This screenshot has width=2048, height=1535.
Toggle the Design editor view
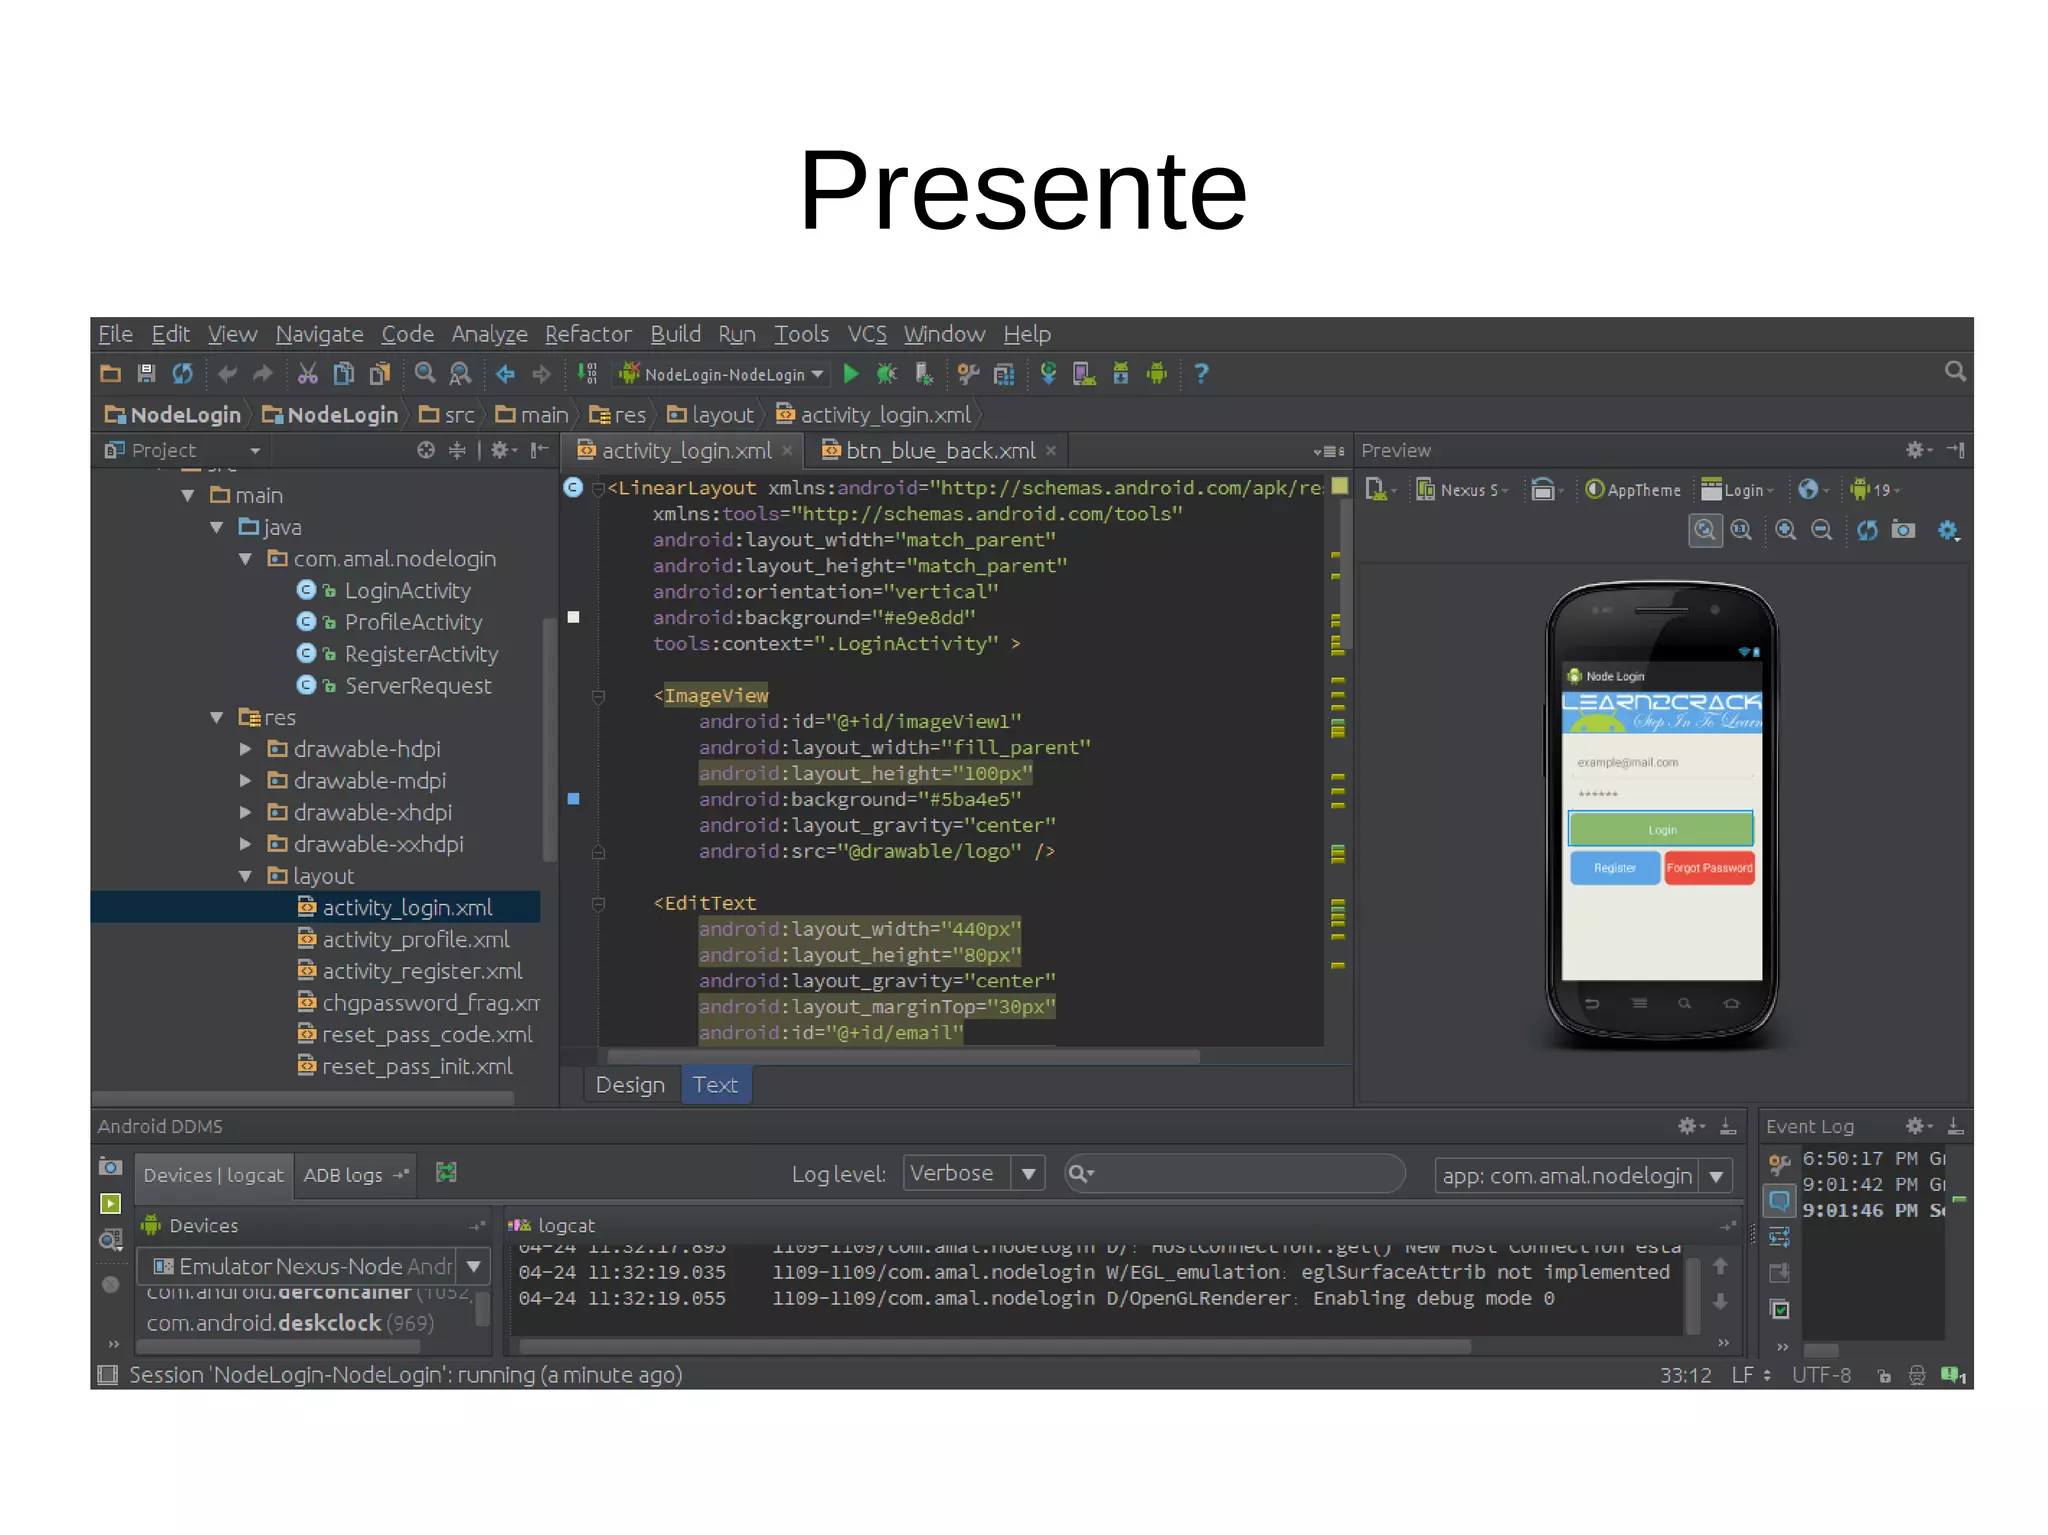630,1085
